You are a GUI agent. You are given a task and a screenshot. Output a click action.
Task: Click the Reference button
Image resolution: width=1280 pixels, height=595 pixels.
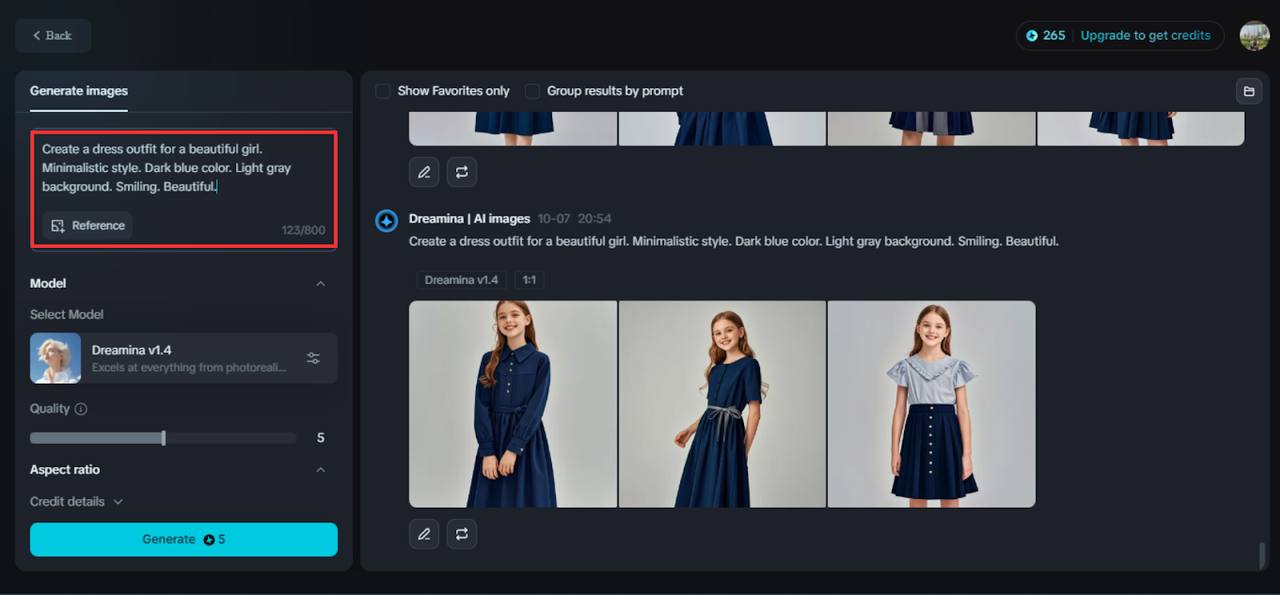(87, 226)
